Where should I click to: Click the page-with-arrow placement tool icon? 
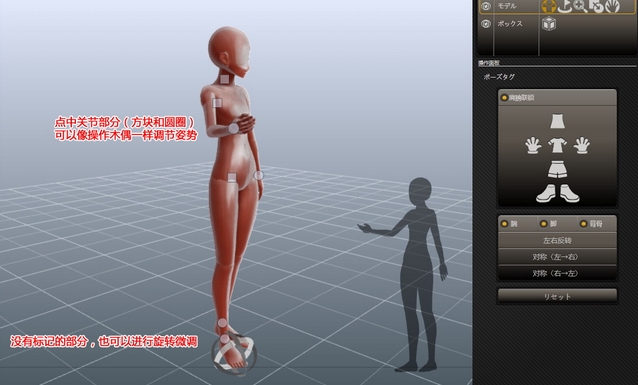596,6
